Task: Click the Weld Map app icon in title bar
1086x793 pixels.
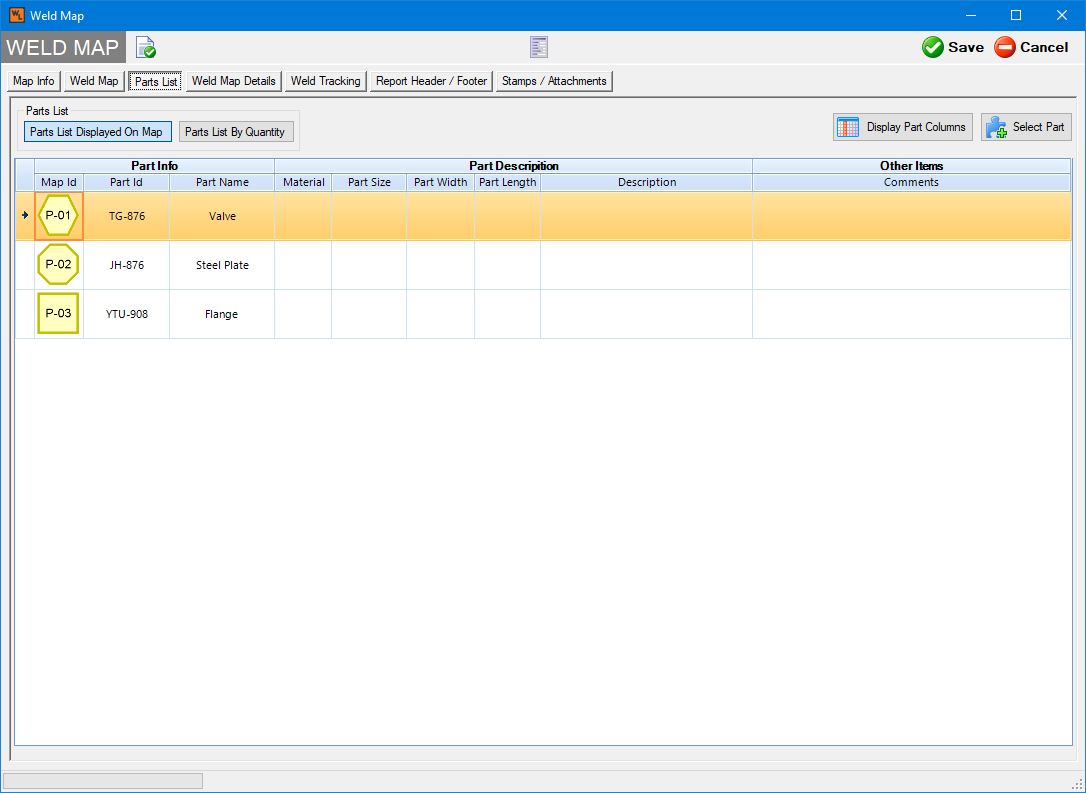Action: click(16, 15)
